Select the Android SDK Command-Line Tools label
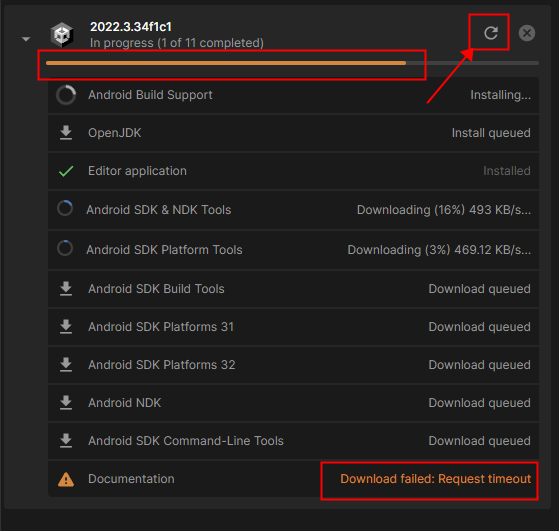 click(186, 441)
